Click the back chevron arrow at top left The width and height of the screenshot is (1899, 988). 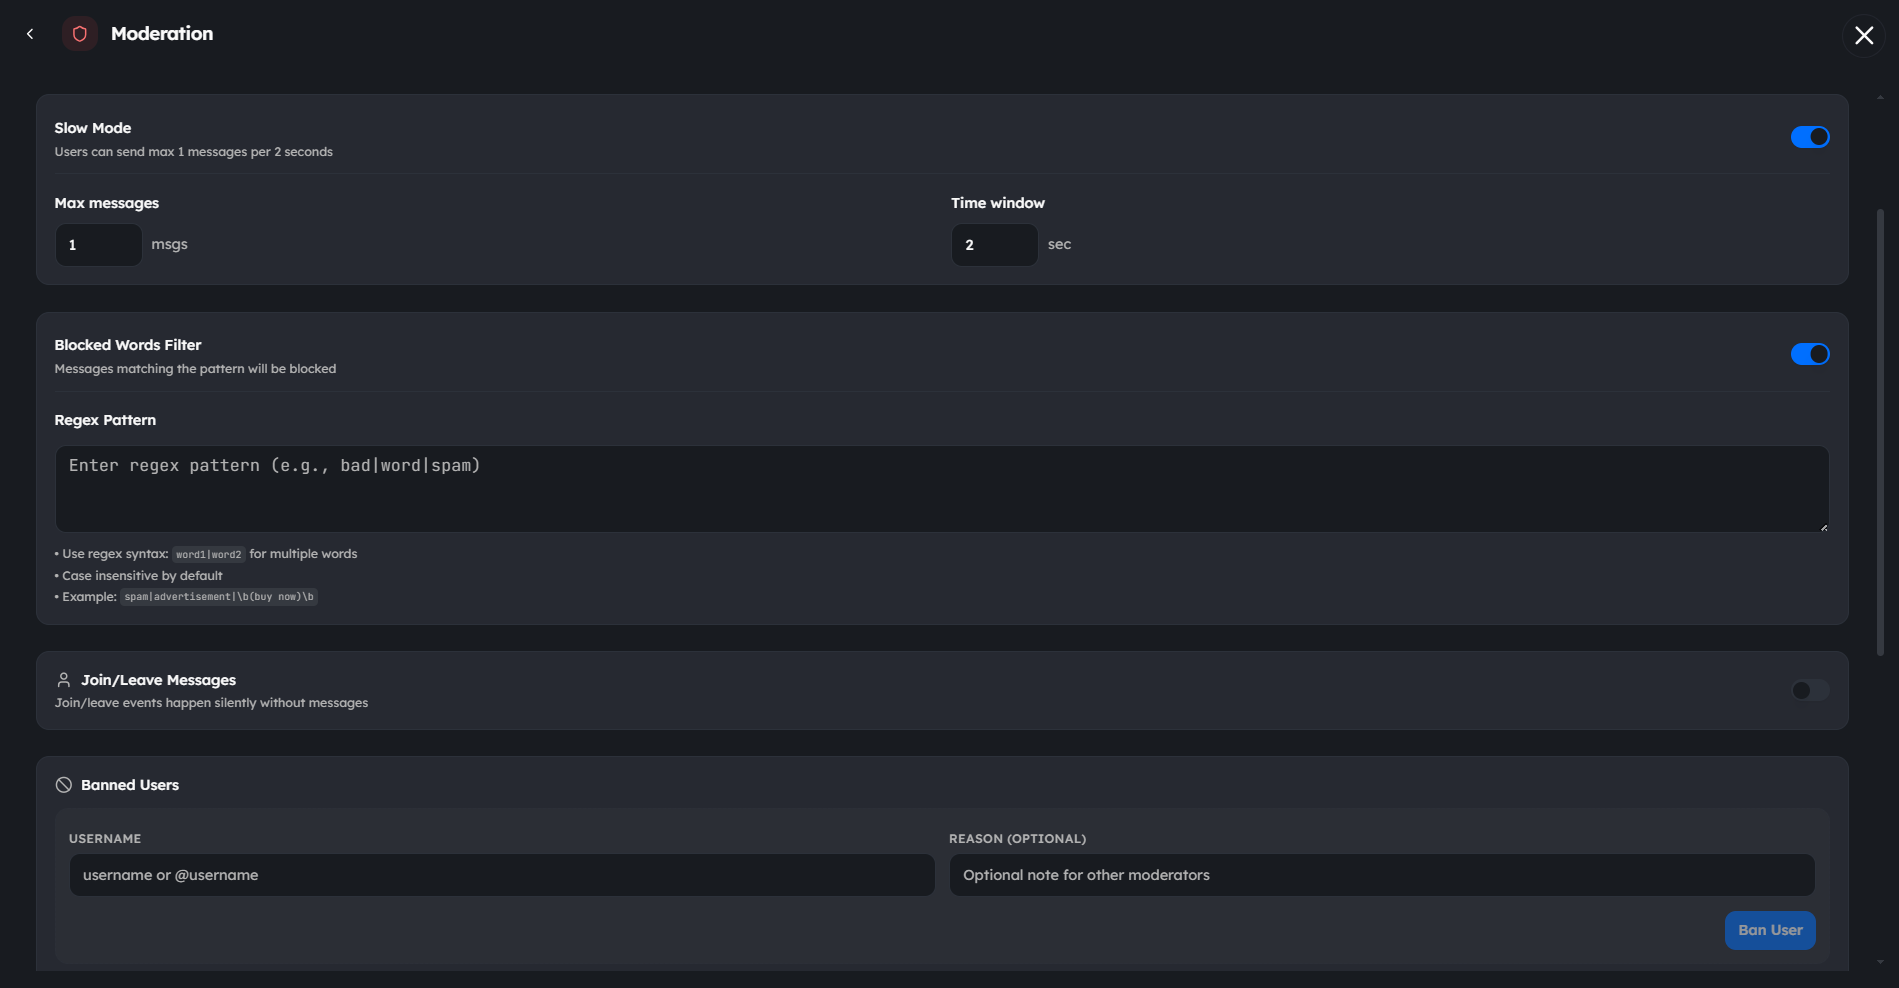(29, 33)
